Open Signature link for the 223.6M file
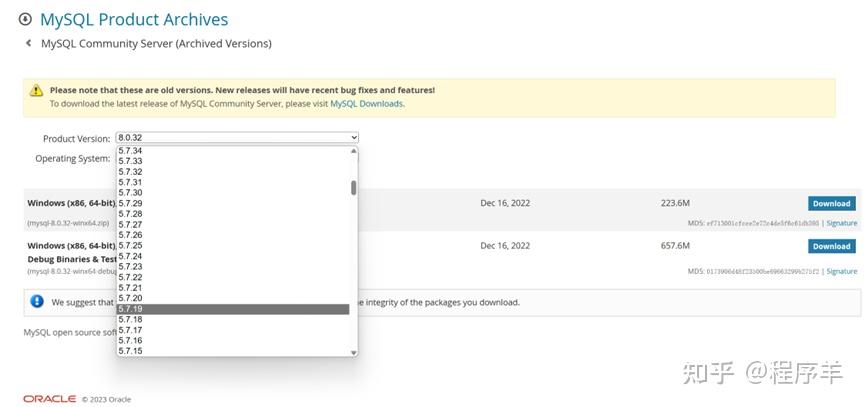The height and width of the screenshot is (407, 865). [841, 223]
